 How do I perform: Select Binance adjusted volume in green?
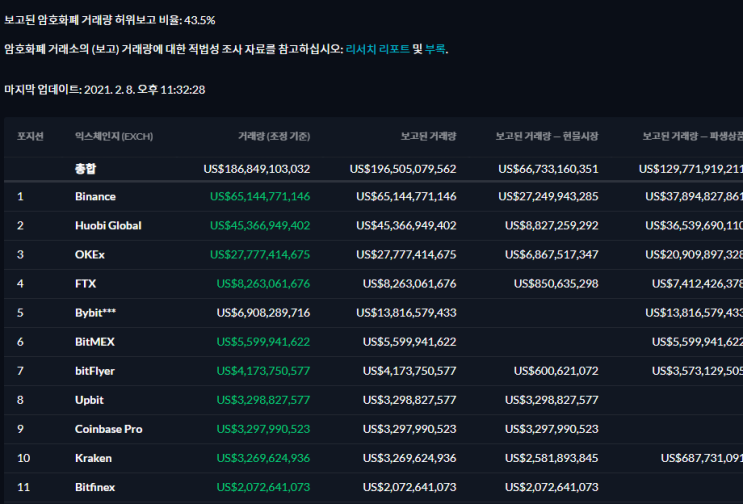pos(260,197)
